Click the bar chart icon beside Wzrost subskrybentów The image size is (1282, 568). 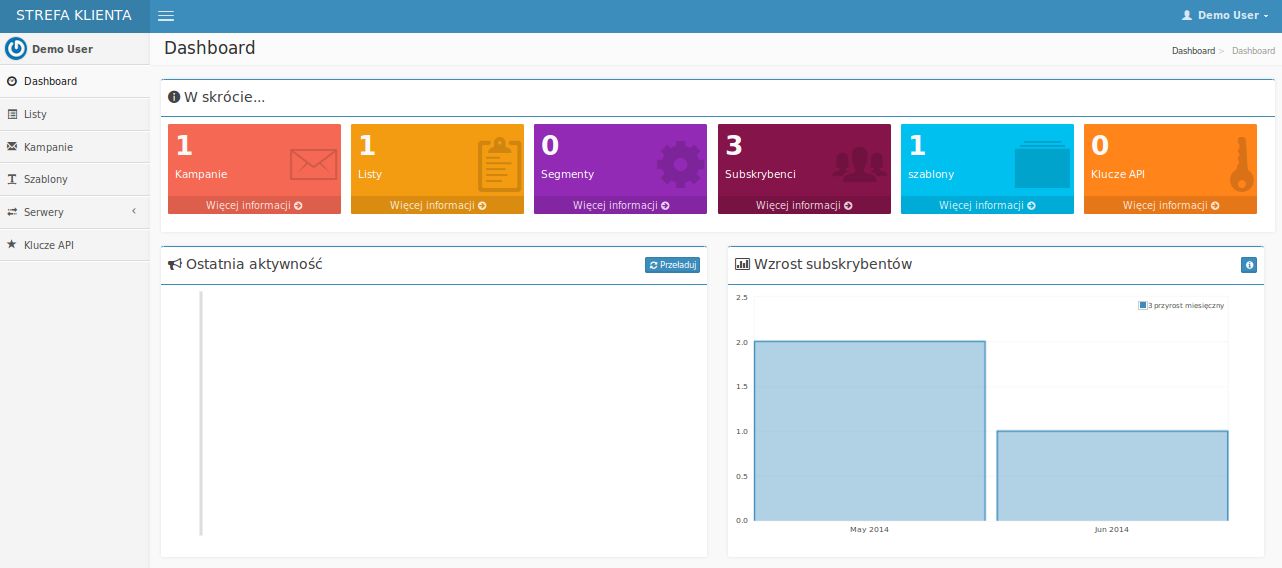coord(742,264)
